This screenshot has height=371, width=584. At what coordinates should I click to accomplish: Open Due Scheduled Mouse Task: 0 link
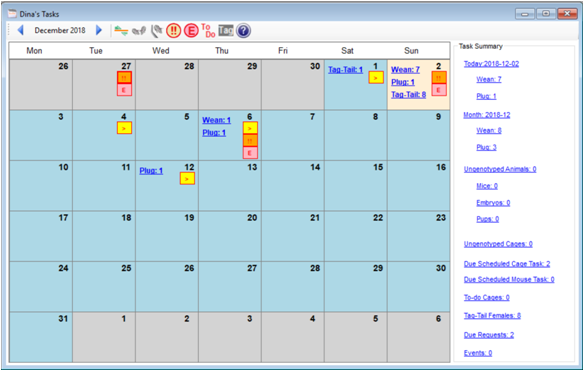509,279
